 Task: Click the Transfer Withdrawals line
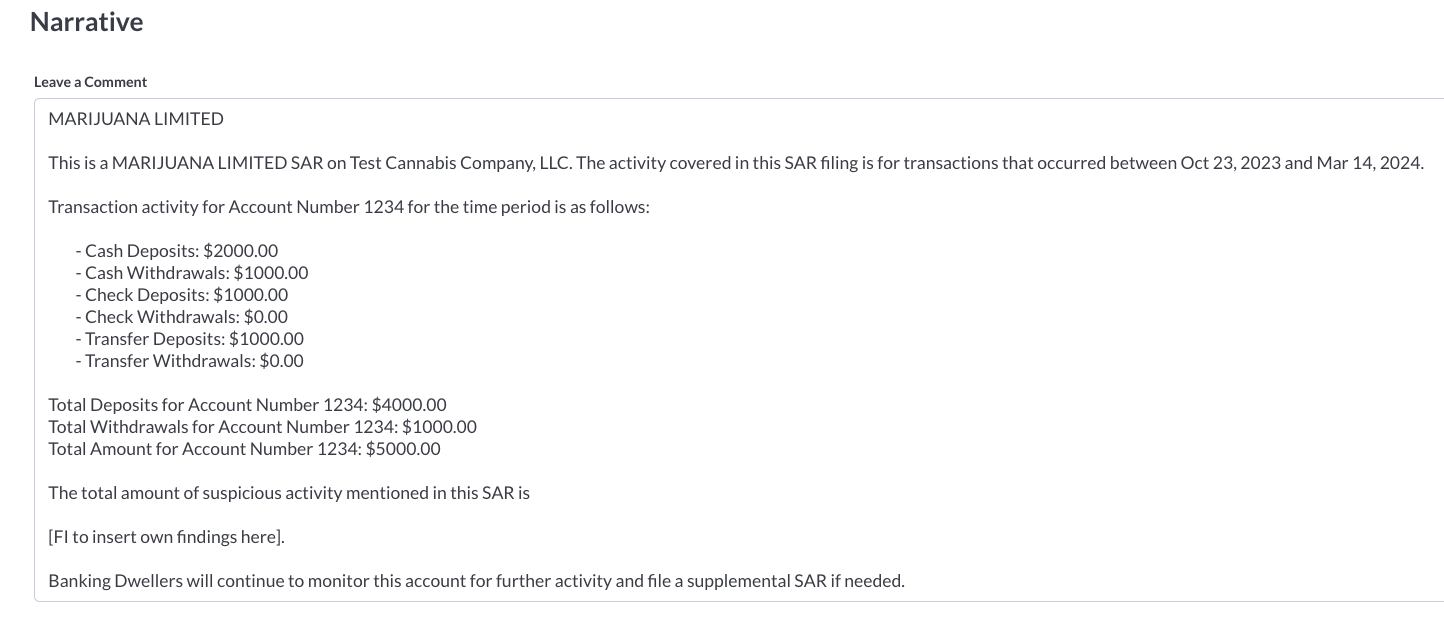pos(190,360)
